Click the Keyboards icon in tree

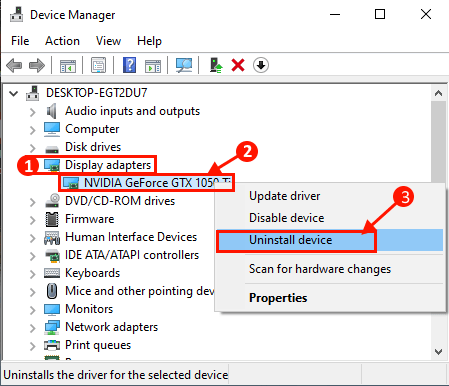pos(52,273)
